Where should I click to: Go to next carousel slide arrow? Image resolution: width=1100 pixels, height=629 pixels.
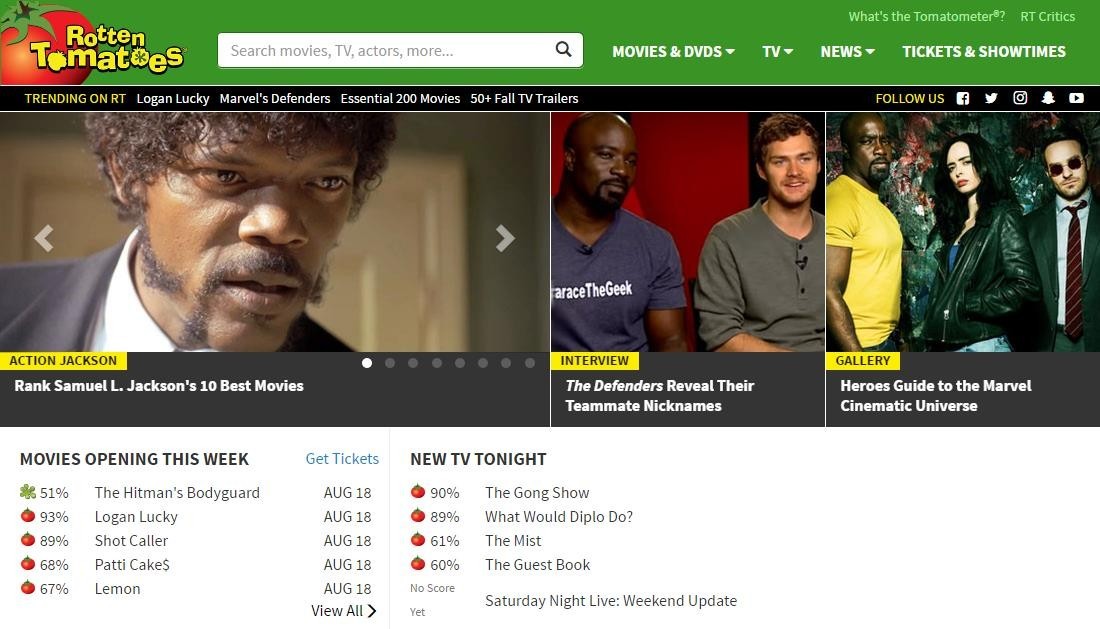coord(505,238)
